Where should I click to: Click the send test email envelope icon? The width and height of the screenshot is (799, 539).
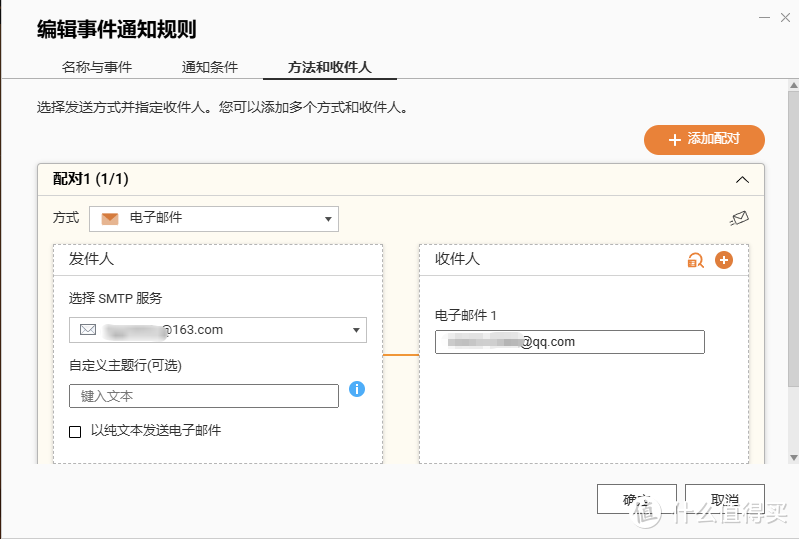(739, 218)
